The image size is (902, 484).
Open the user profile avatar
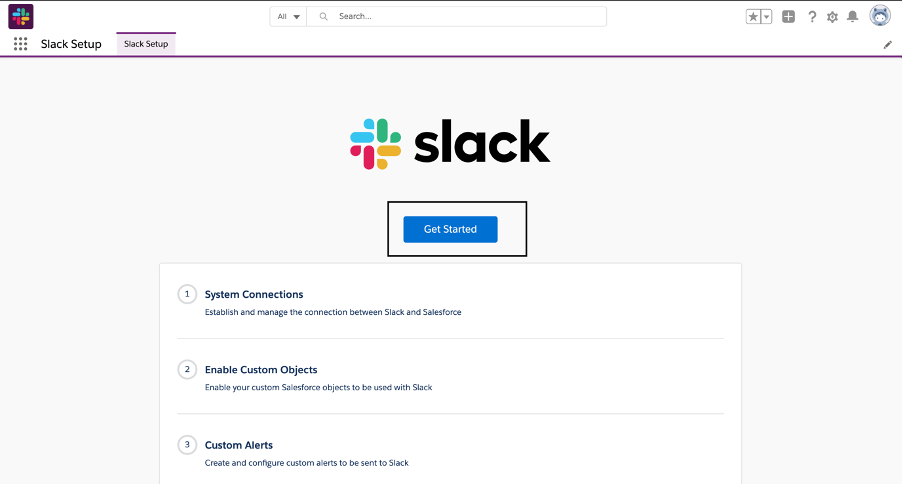(x=880, y=16)
